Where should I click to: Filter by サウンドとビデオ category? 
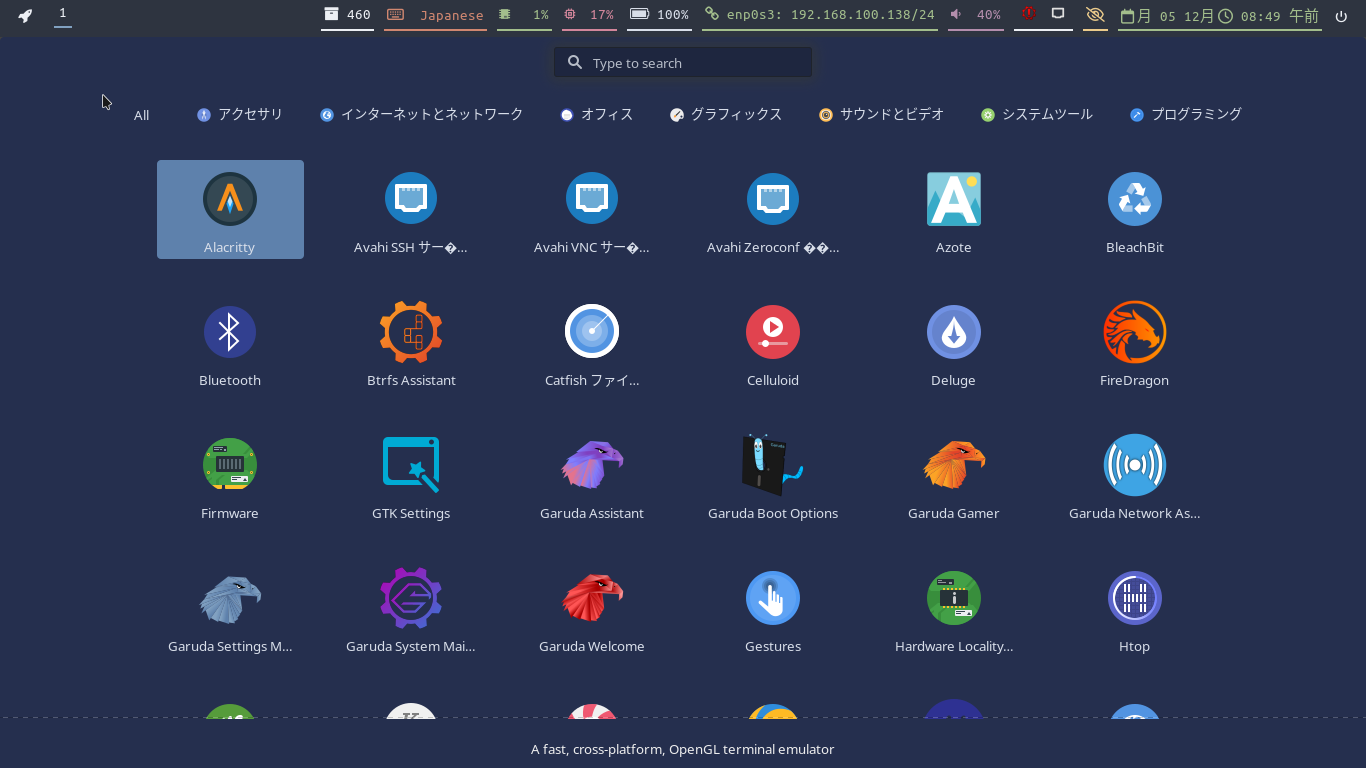point(881,115)
